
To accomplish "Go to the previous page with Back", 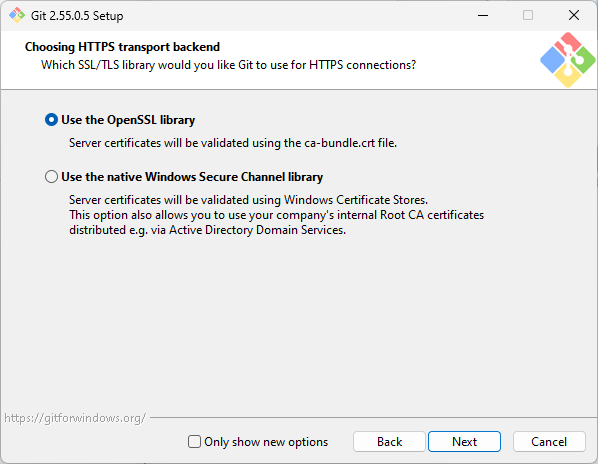I will point(389,442).
